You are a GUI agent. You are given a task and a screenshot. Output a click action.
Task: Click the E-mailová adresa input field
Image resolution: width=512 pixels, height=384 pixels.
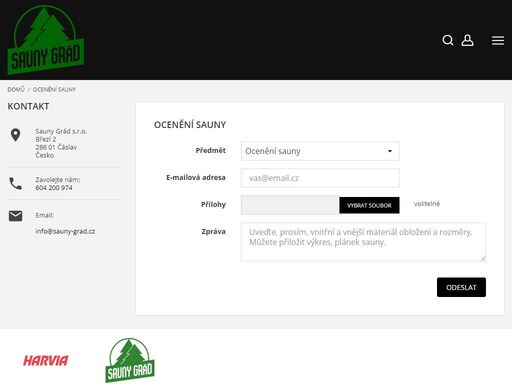[320, 178]
